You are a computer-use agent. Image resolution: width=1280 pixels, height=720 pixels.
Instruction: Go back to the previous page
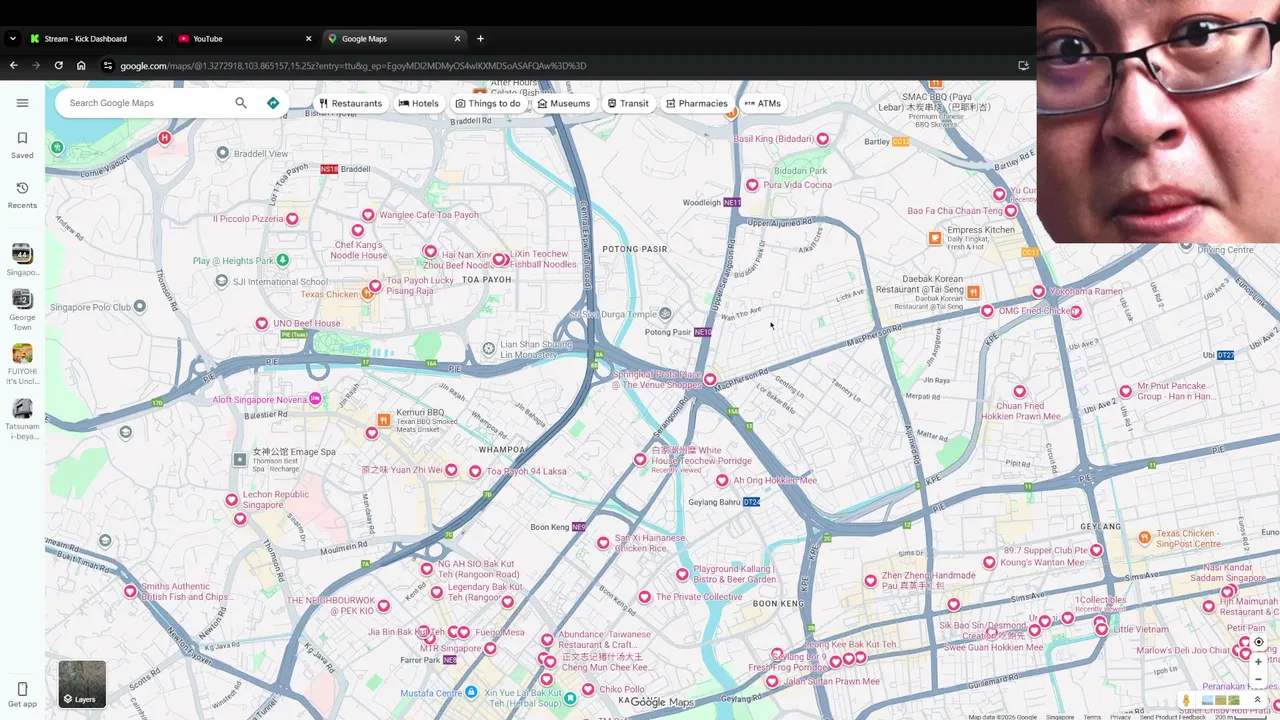pyautogui.click(x=13, y=66)
